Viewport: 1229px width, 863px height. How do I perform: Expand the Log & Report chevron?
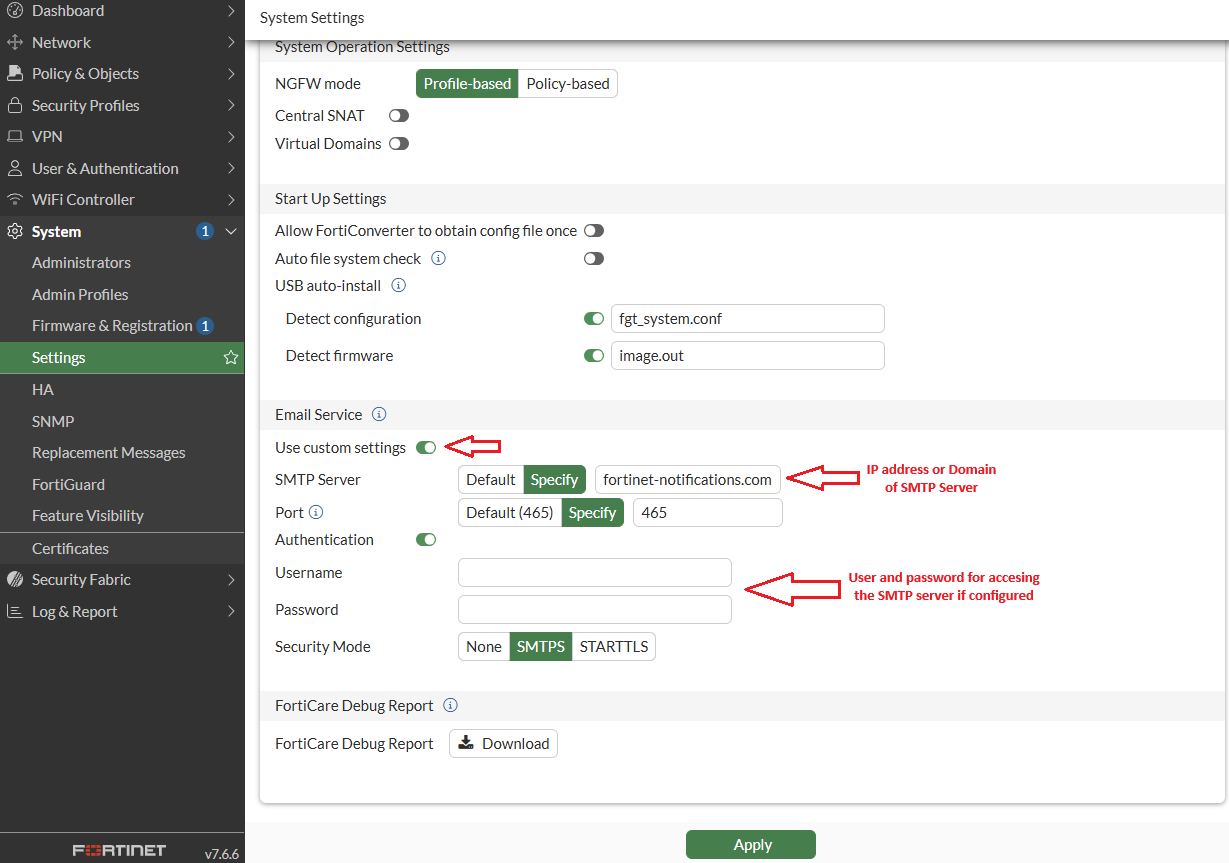click(231, 611)
